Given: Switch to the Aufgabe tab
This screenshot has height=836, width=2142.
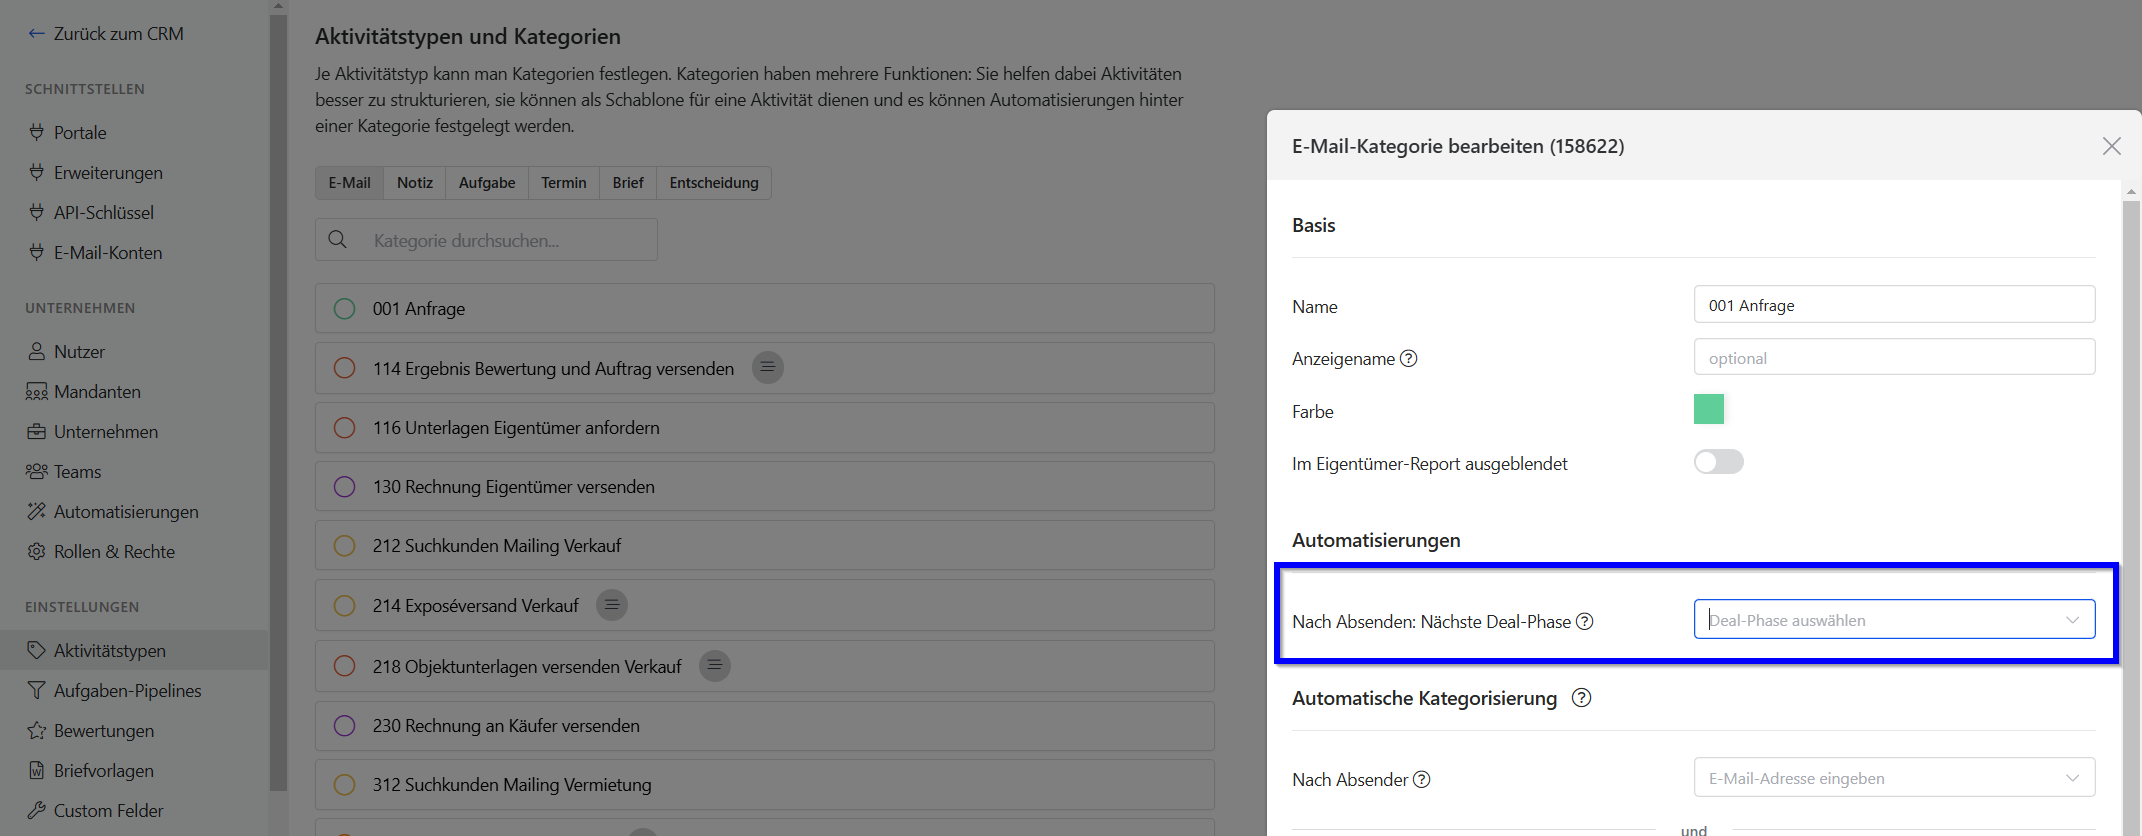Looking at the screenshot, I should click(x=487, y=183).
